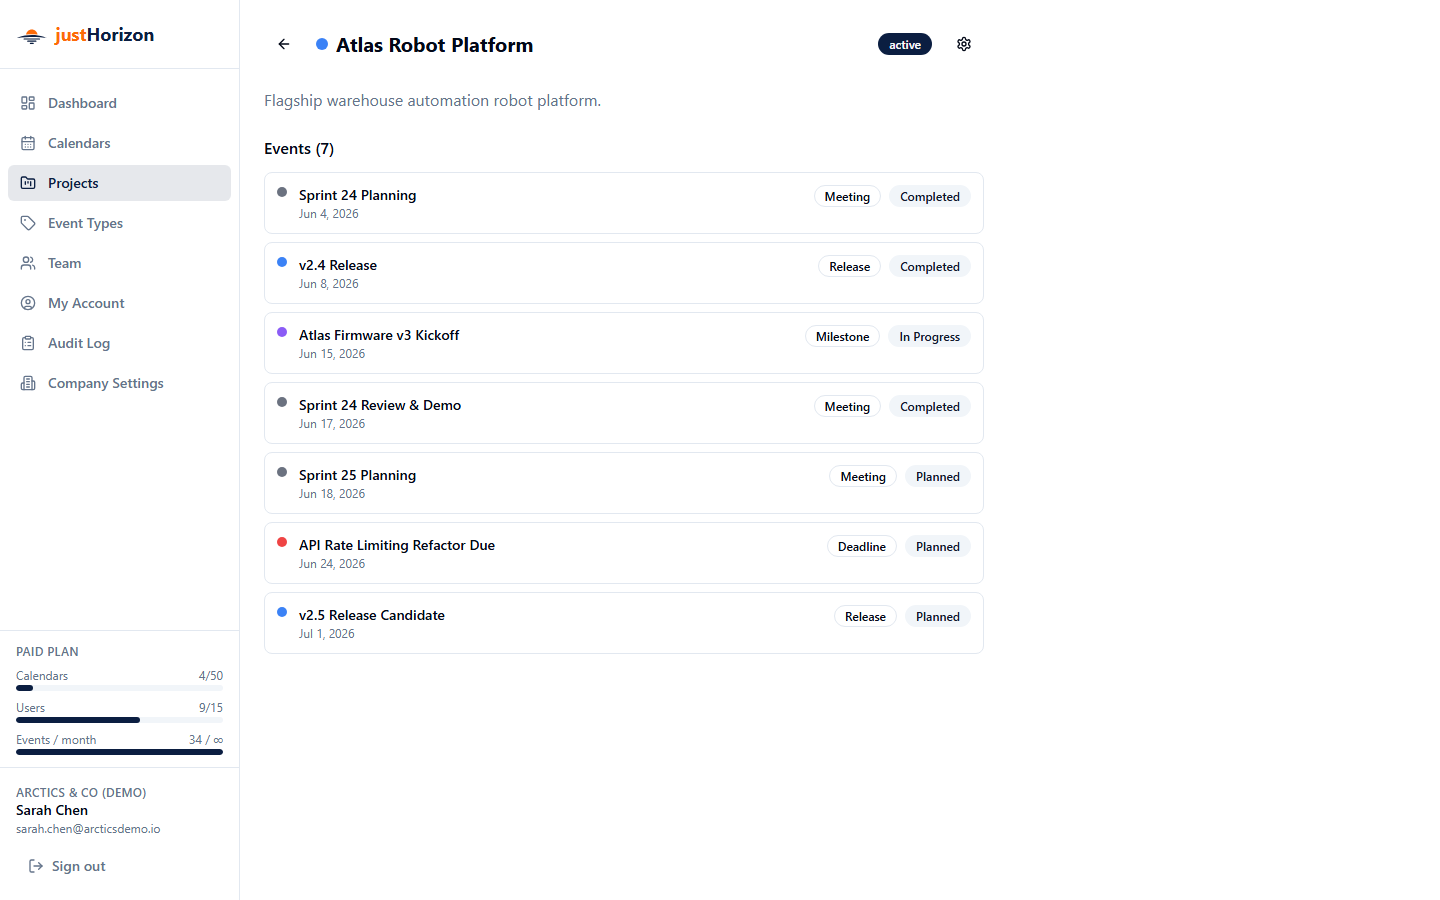Click Planned badge on v2.5 Release Candidate
This screenshot has height=900, width=1440.
(x=938, y=617)
